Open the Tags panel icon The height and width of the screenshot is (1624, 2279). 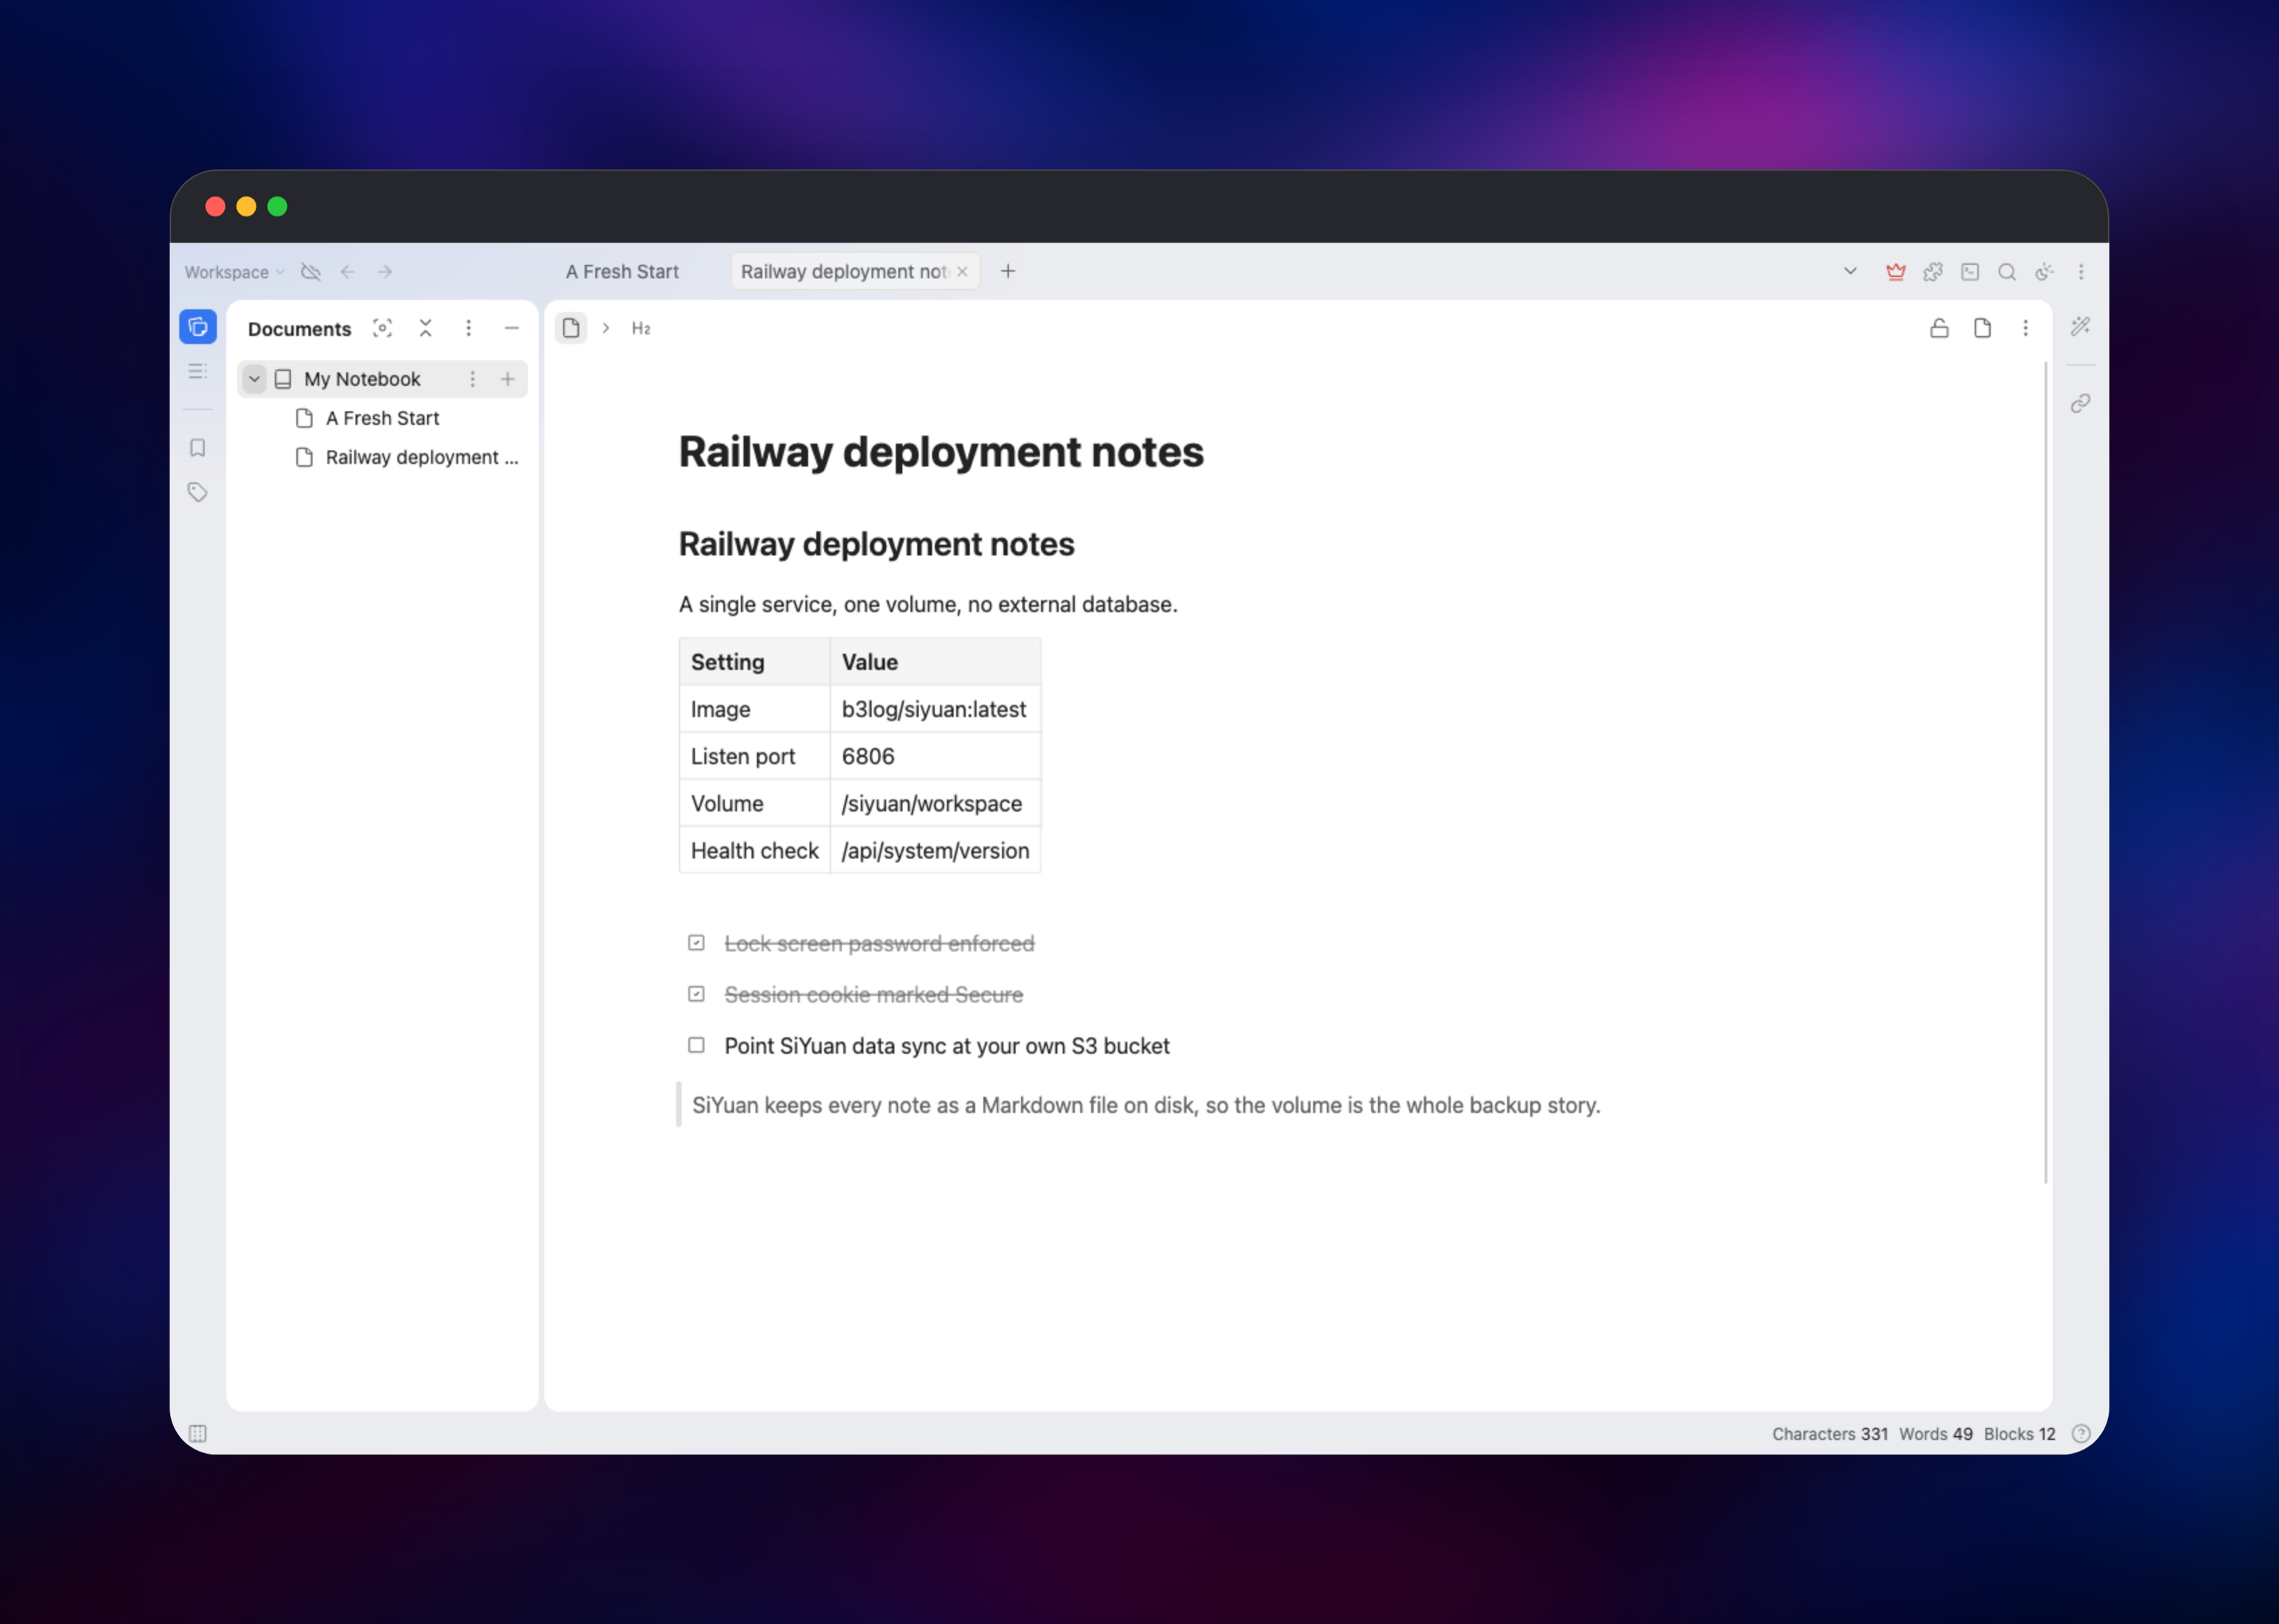(198, 492)
